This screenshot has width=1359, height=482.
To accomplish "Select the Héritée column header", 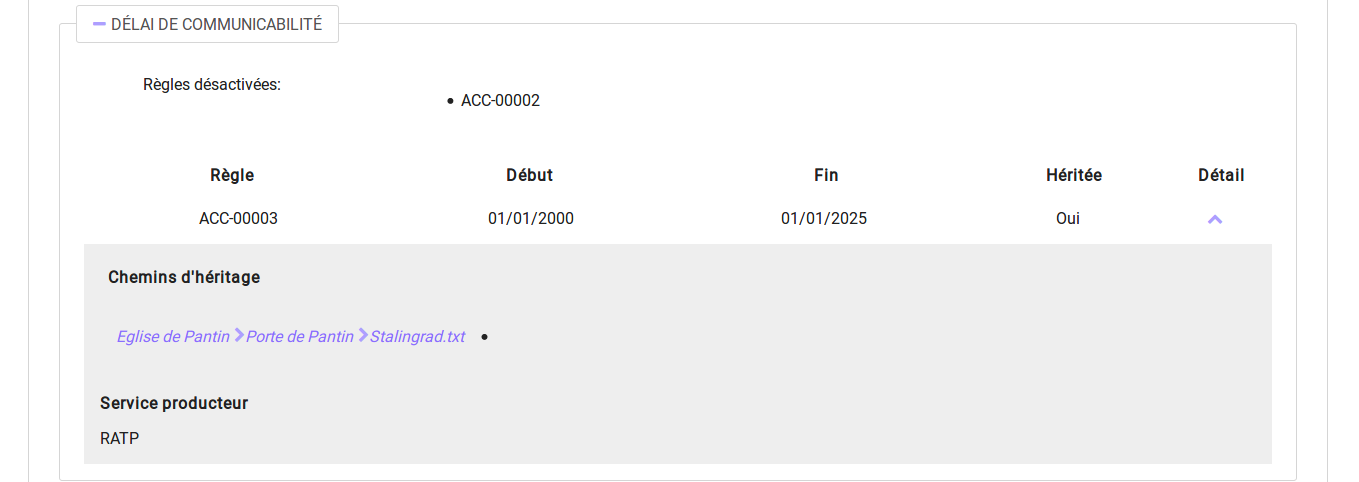I will (x=1074, y=175).
